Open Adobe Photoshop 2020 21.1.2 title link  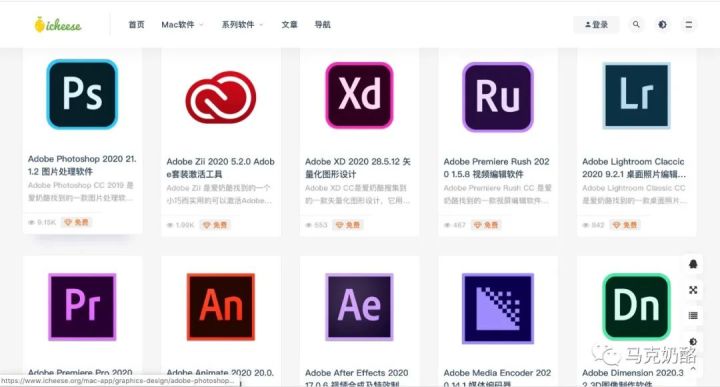point(82,165)
